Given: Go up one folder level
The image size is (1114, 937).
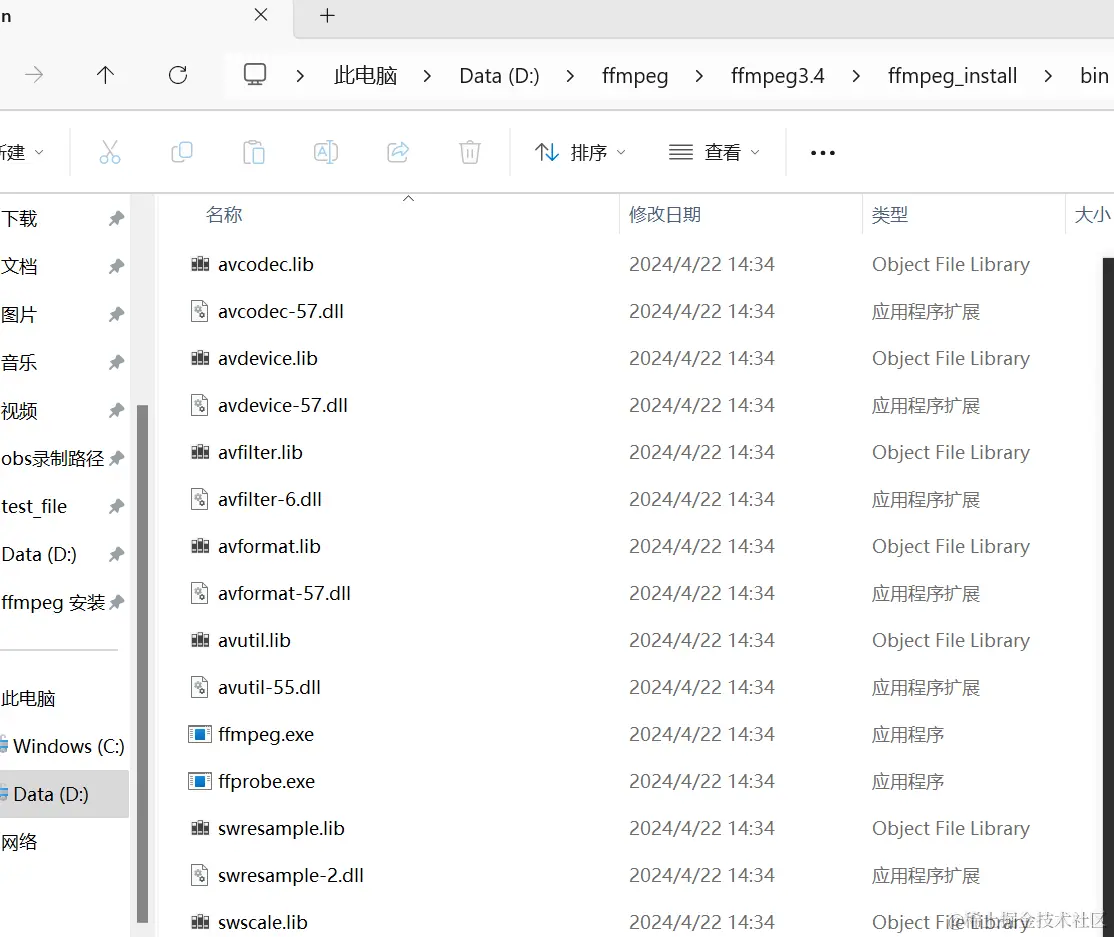Looking at the screenshot, I should pos(105,75).
